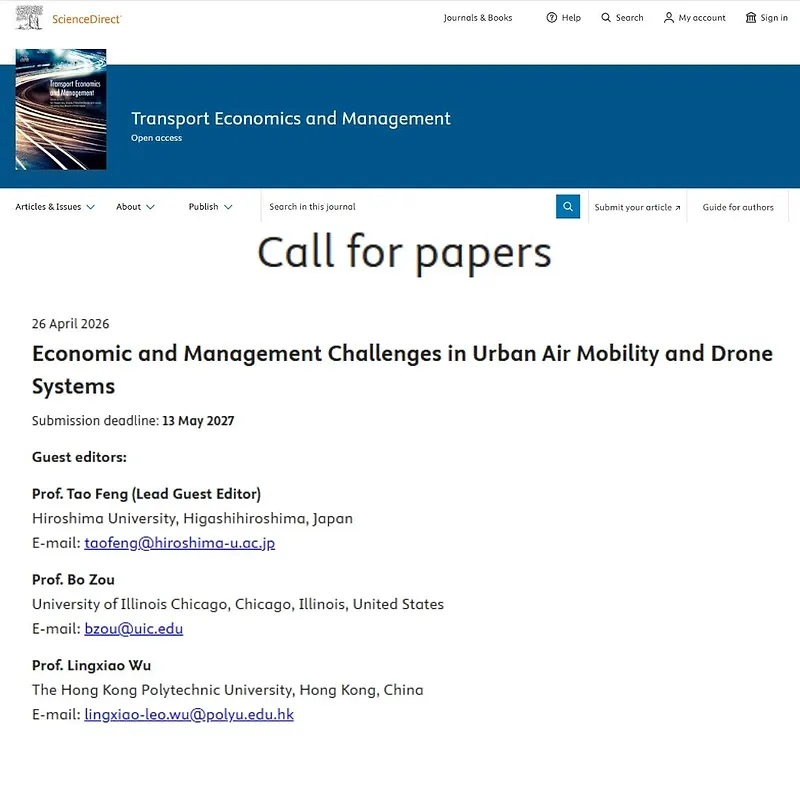
Task: Open the Search text in top navigation
Action: click(x=630, y=18)
